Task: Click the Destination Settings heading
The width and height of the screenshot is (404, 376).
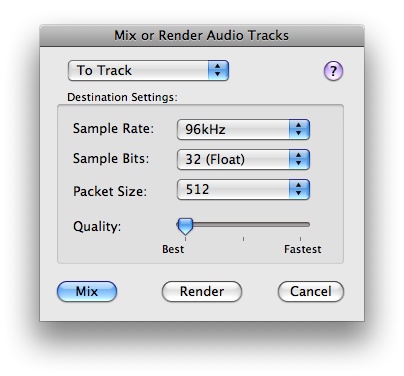Action: tap(122, 97)
